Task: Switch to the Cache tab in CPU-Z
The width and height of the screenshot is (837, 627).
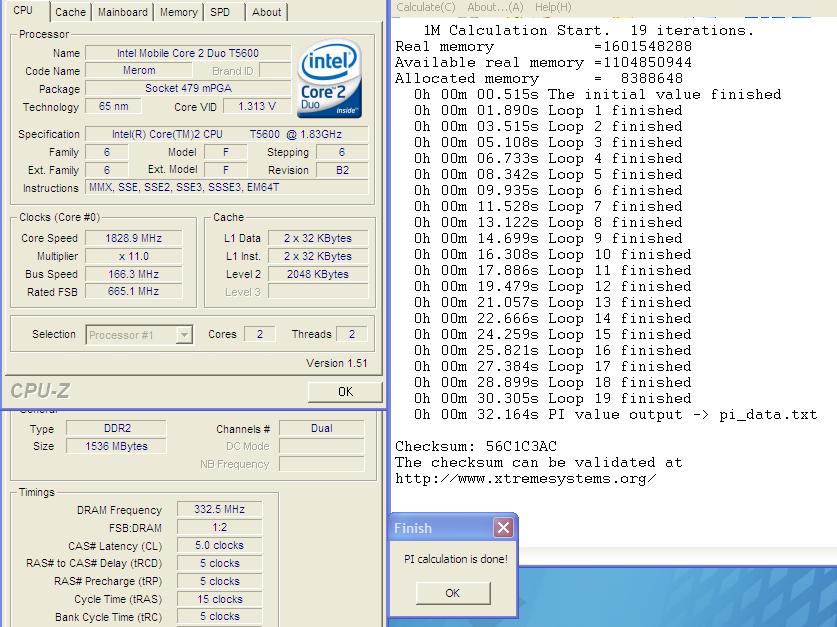Action: pyautogui.click(x=70, y=12)
